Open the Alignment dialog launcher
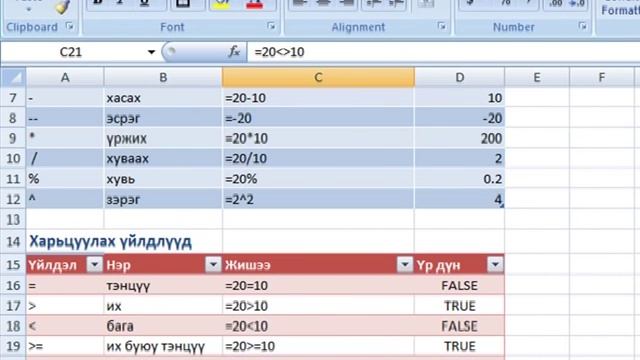The width and height of the screenshot is (640, 360). (442, 26)
